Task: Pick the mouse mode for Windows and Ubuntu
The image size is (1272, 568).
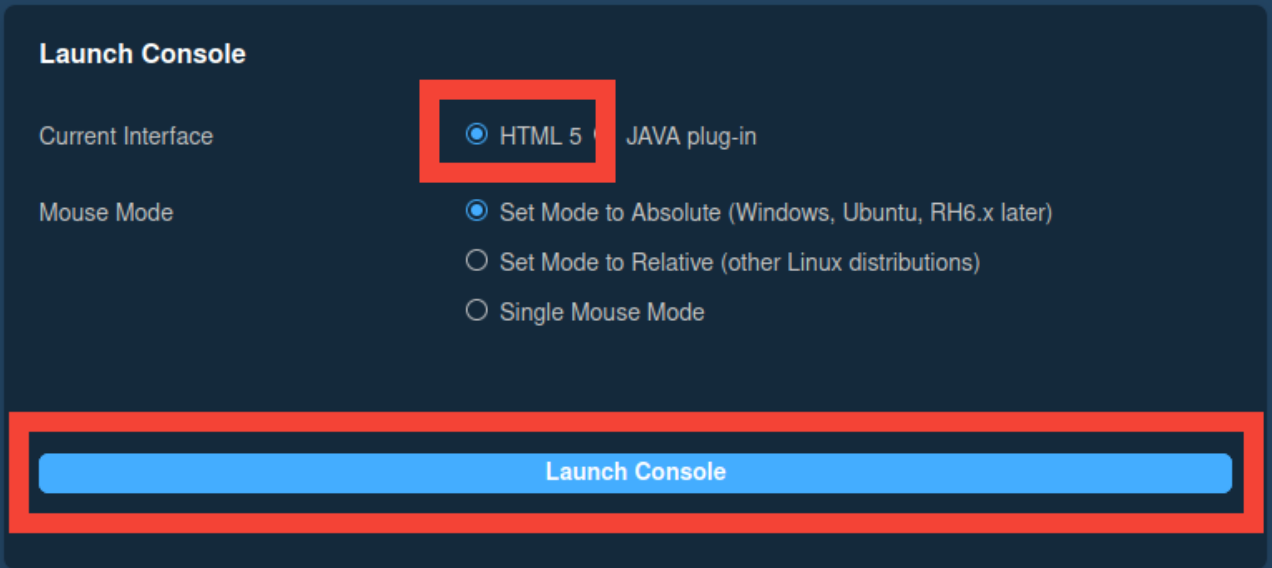Action: click(x=477, y=212)
